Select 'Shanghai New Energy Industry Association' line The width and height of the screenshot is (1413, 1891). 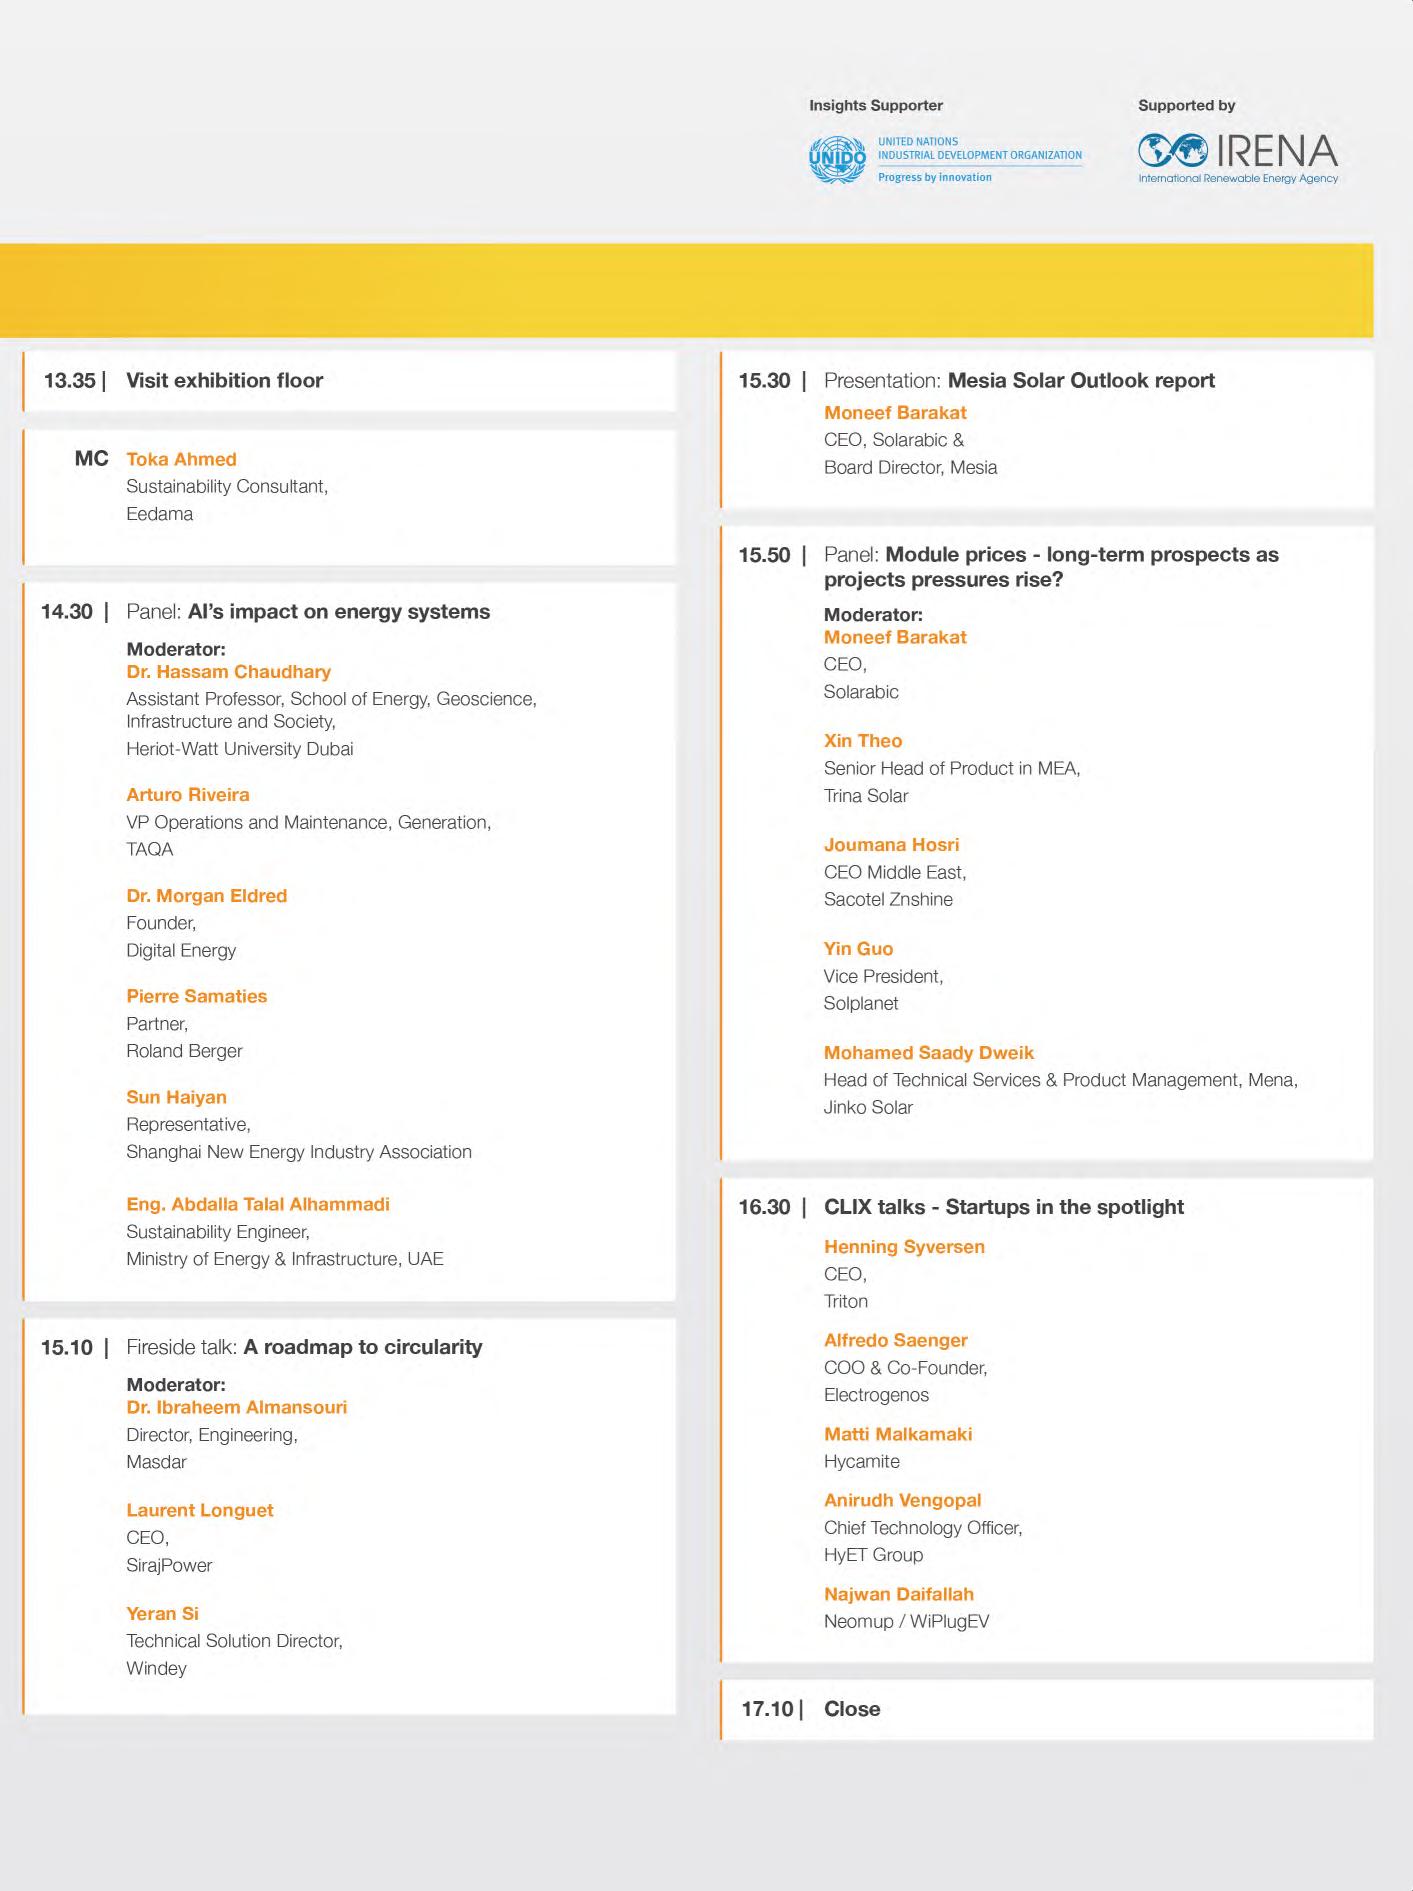[x=299, y=1152]
